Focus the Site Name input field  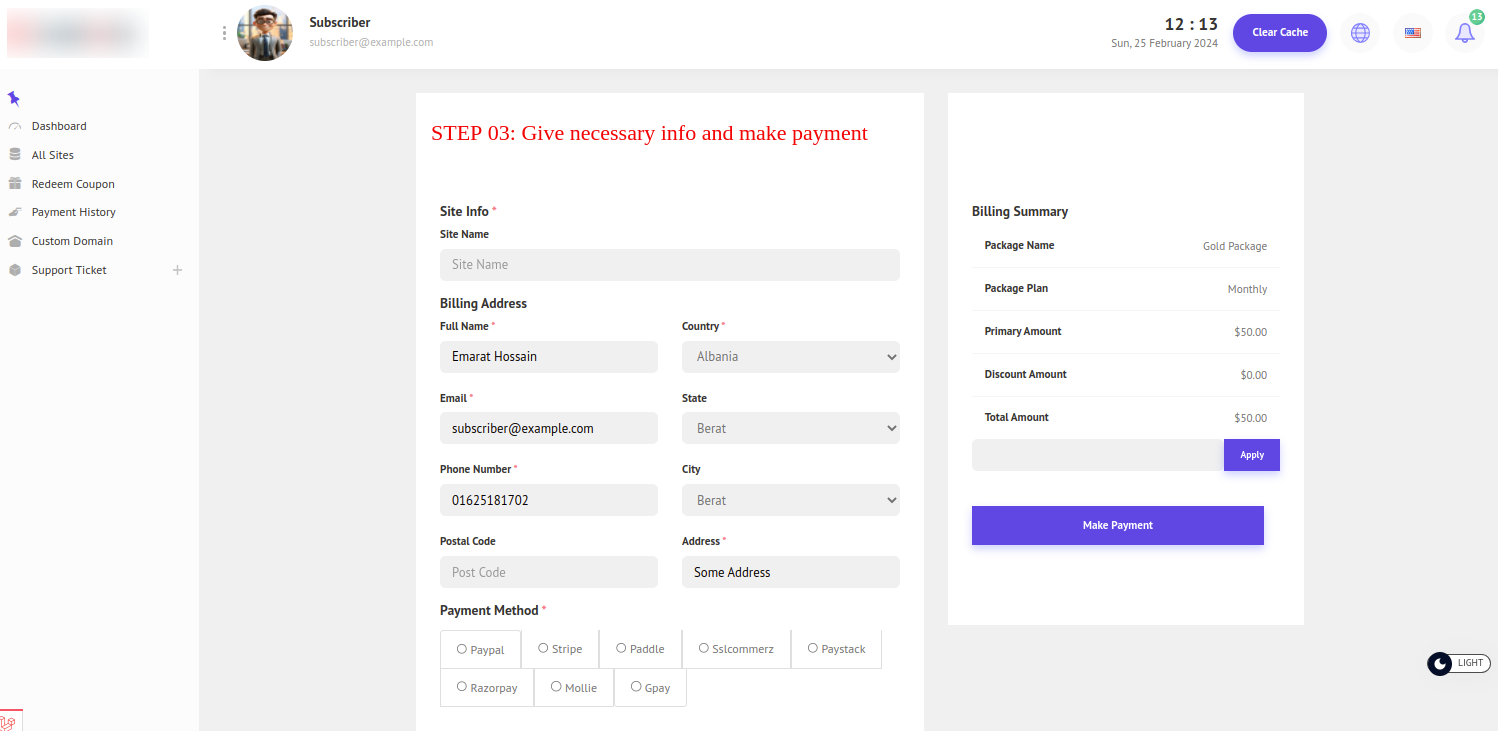(x=669, y=265)
